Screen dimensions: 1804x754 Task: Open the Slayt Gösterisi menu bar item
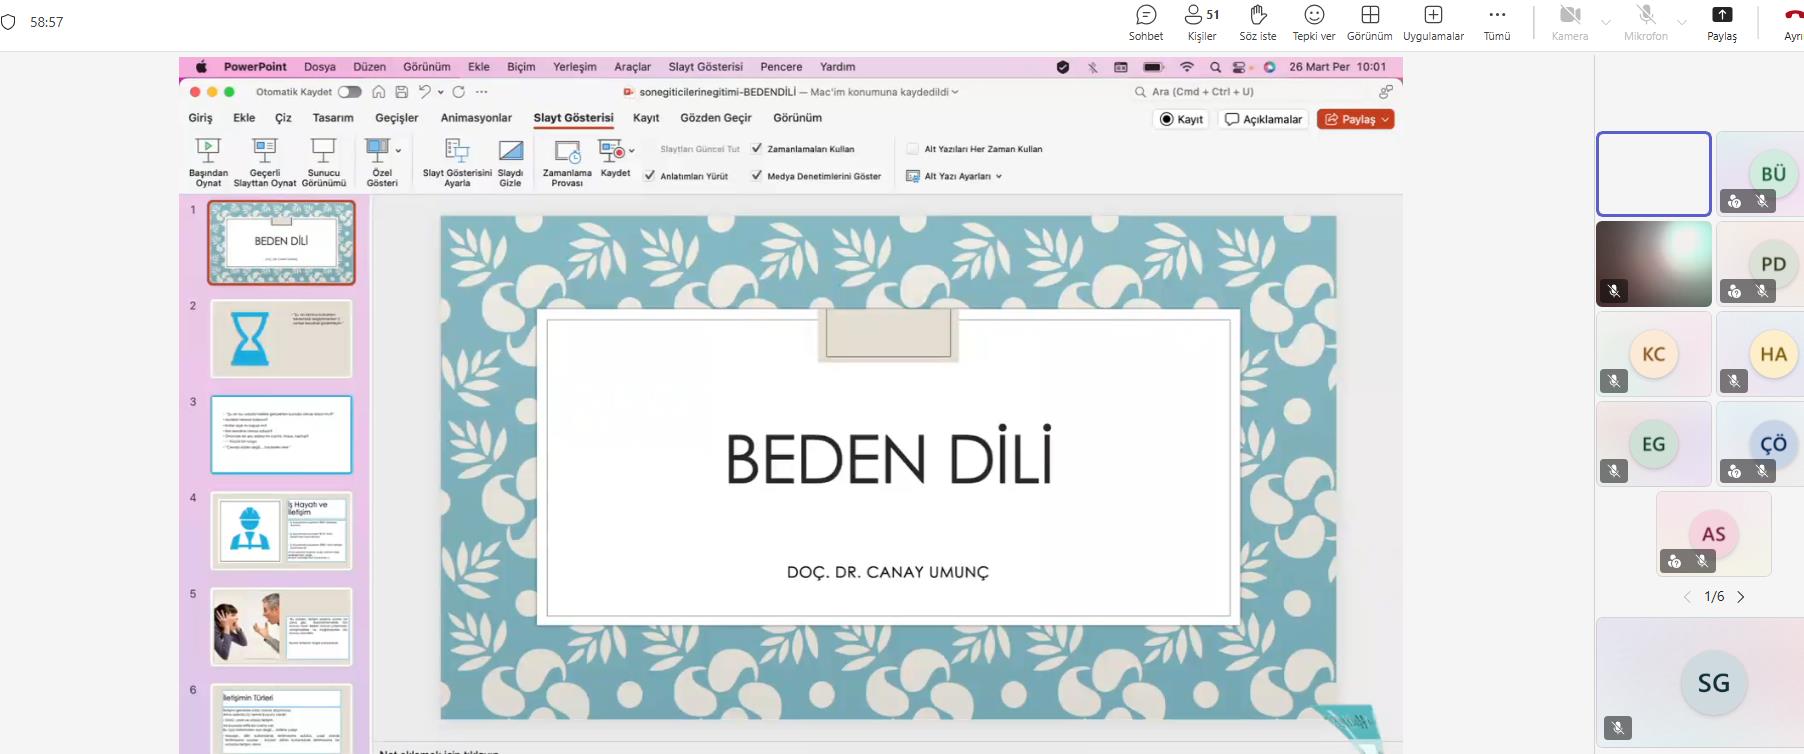[x=705, y=67]
